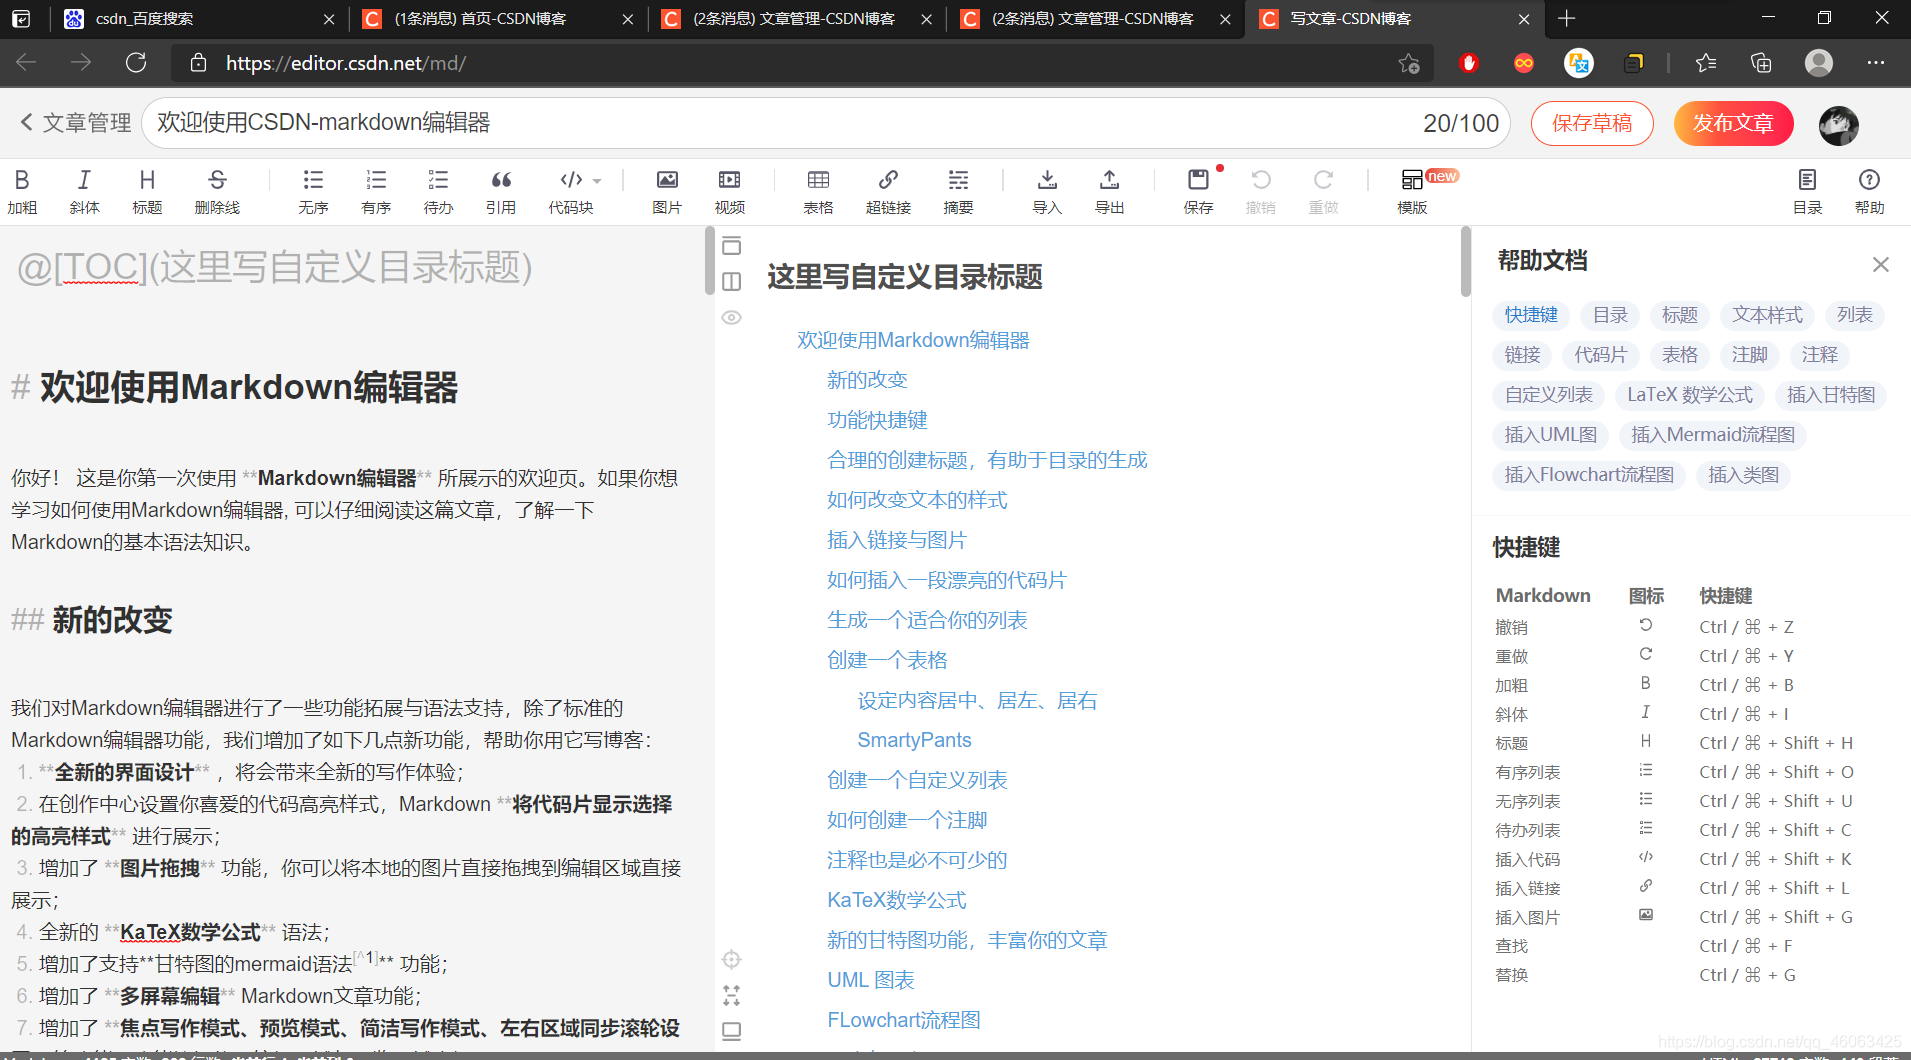Insert a hyperlink with 超链接 tool
This screenshot has width=1911, height=1060.
[888, 191]
